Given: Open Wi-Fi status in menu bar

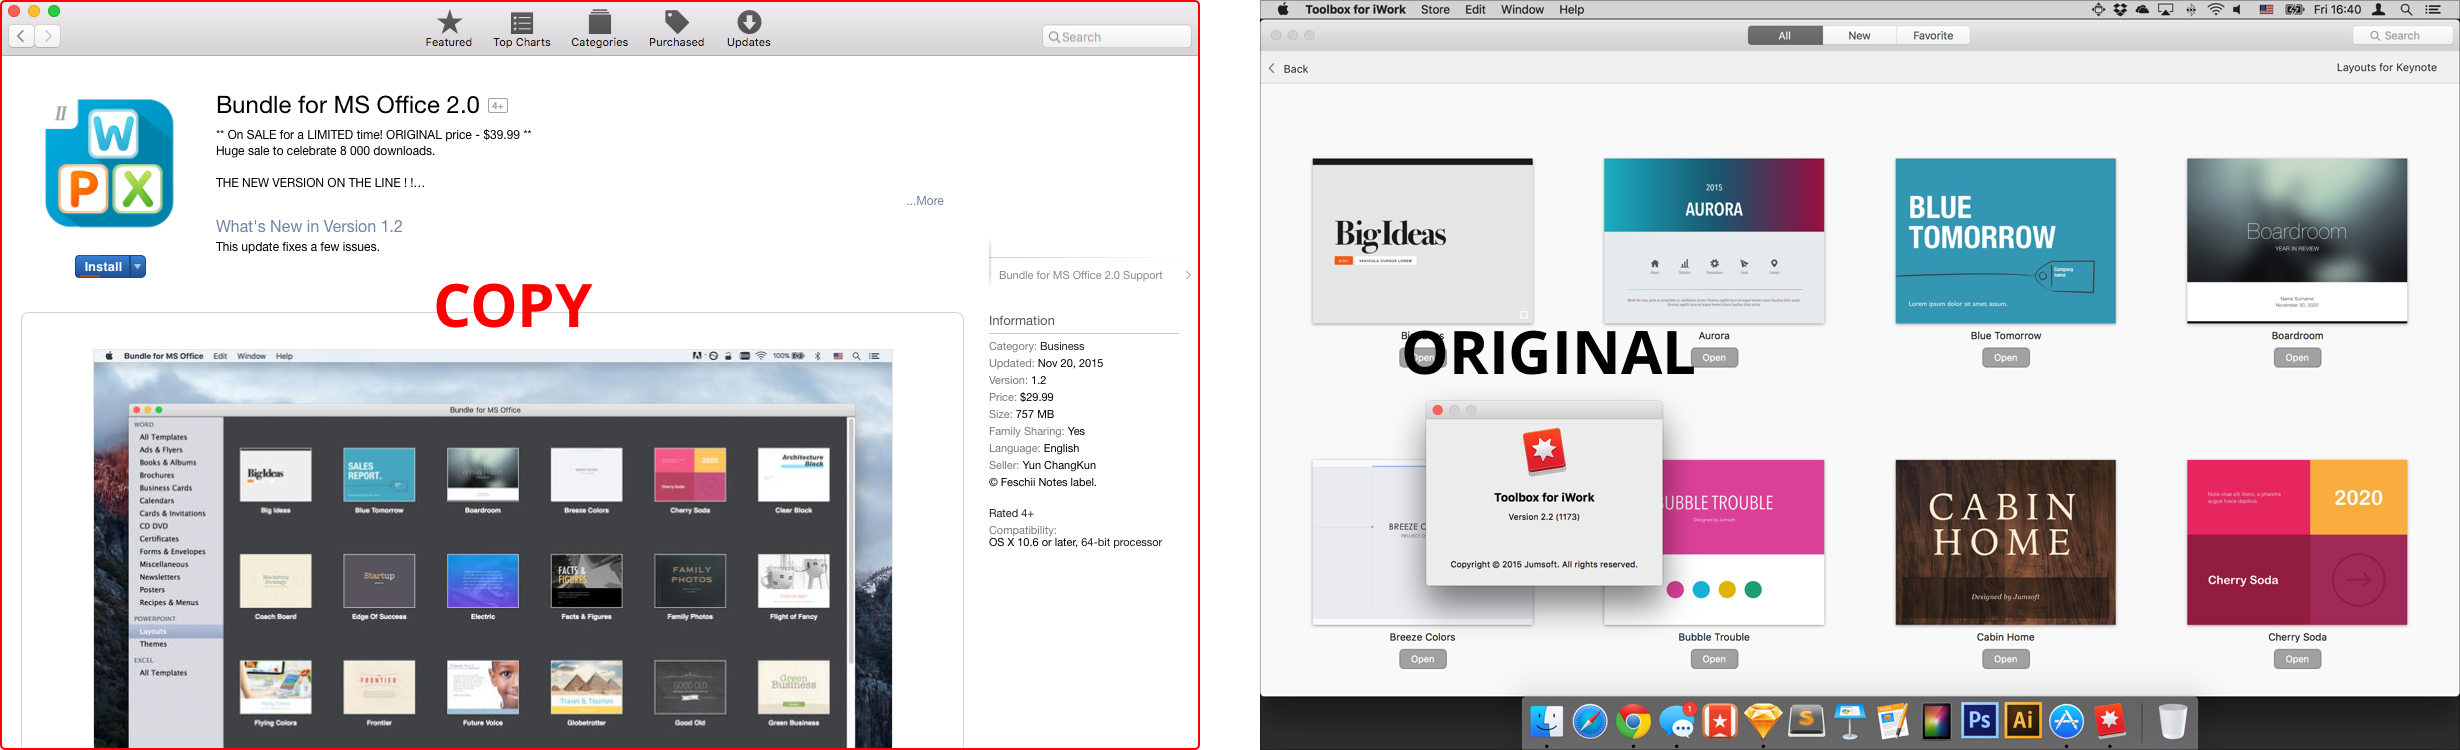Looking at the screenshot, I should tap(2216, 10).
